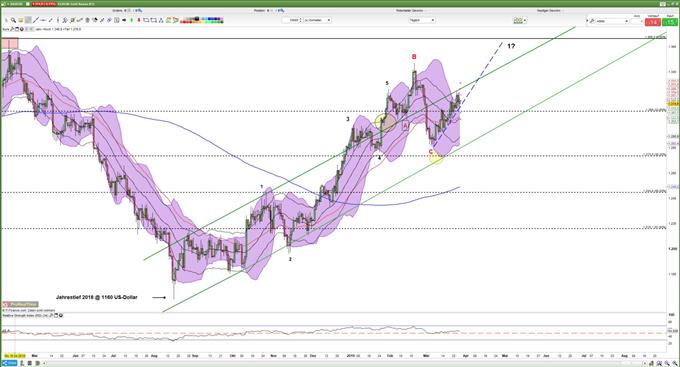Open the timeframe dropdown
680x367 pixels.
coord(422,20)
